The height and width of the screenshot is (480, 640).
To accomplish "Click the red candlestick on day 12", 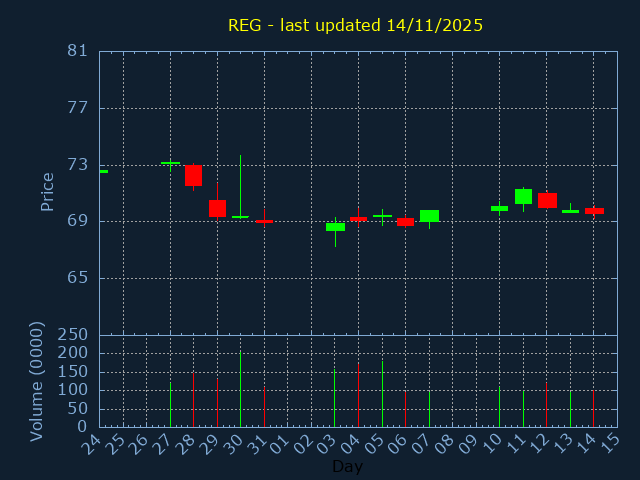I will (x=547, y=200).
